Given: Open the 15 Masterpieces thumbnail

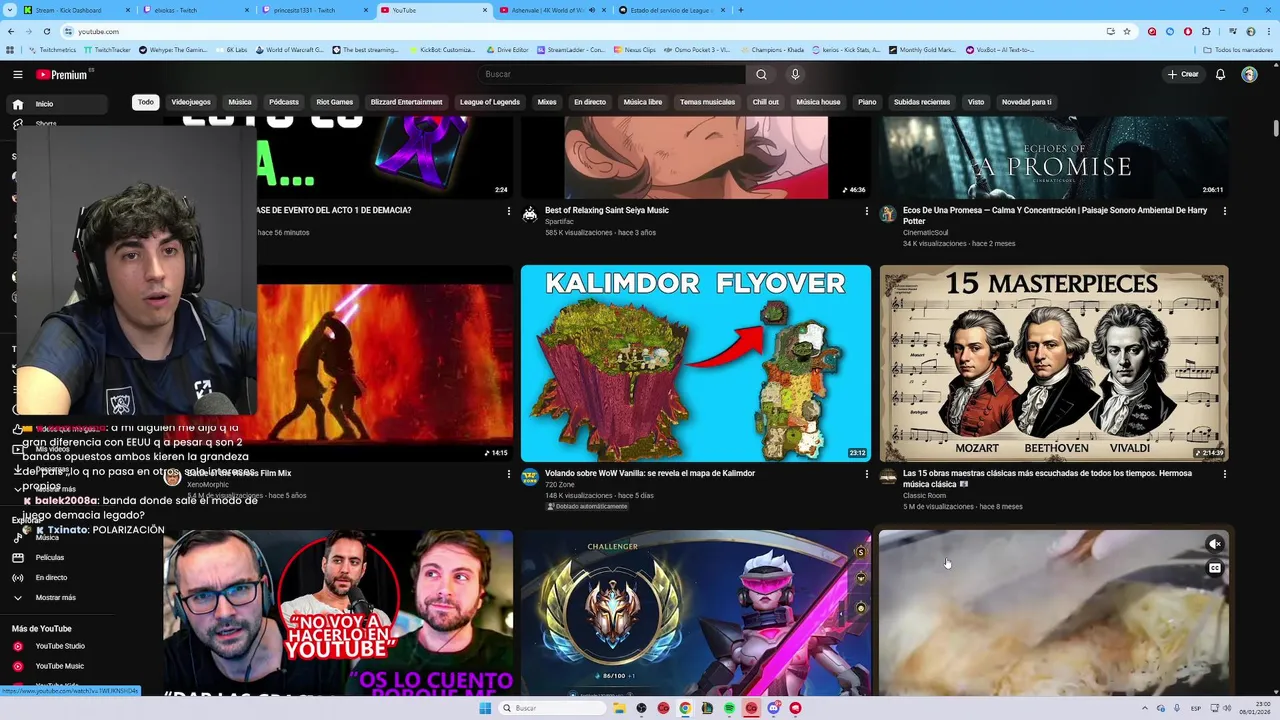Looking at the screenshot, I should (x=1054, y=363).
